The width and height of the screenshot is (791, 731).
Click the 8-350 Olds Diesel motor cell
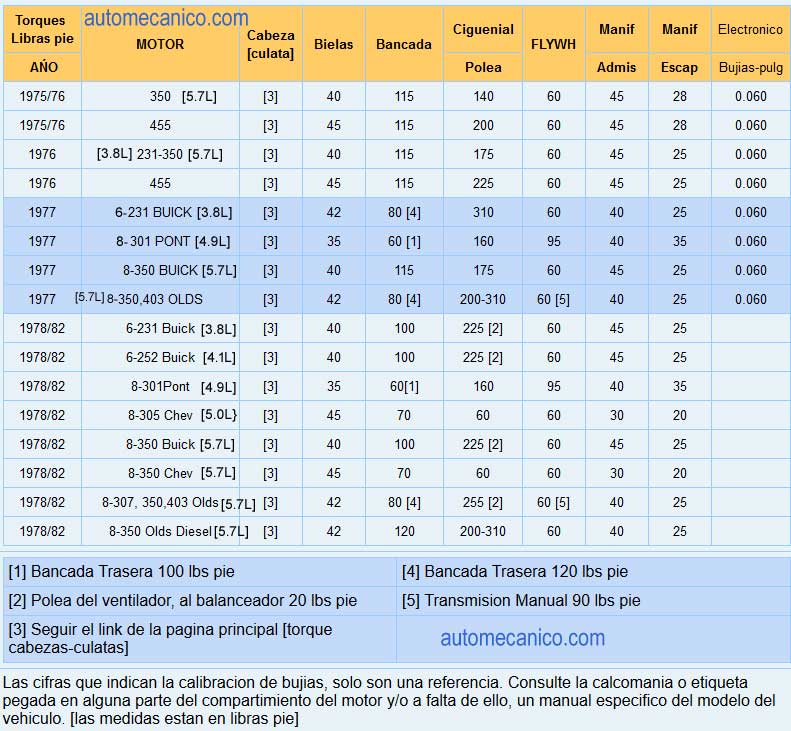pos(160,531)
